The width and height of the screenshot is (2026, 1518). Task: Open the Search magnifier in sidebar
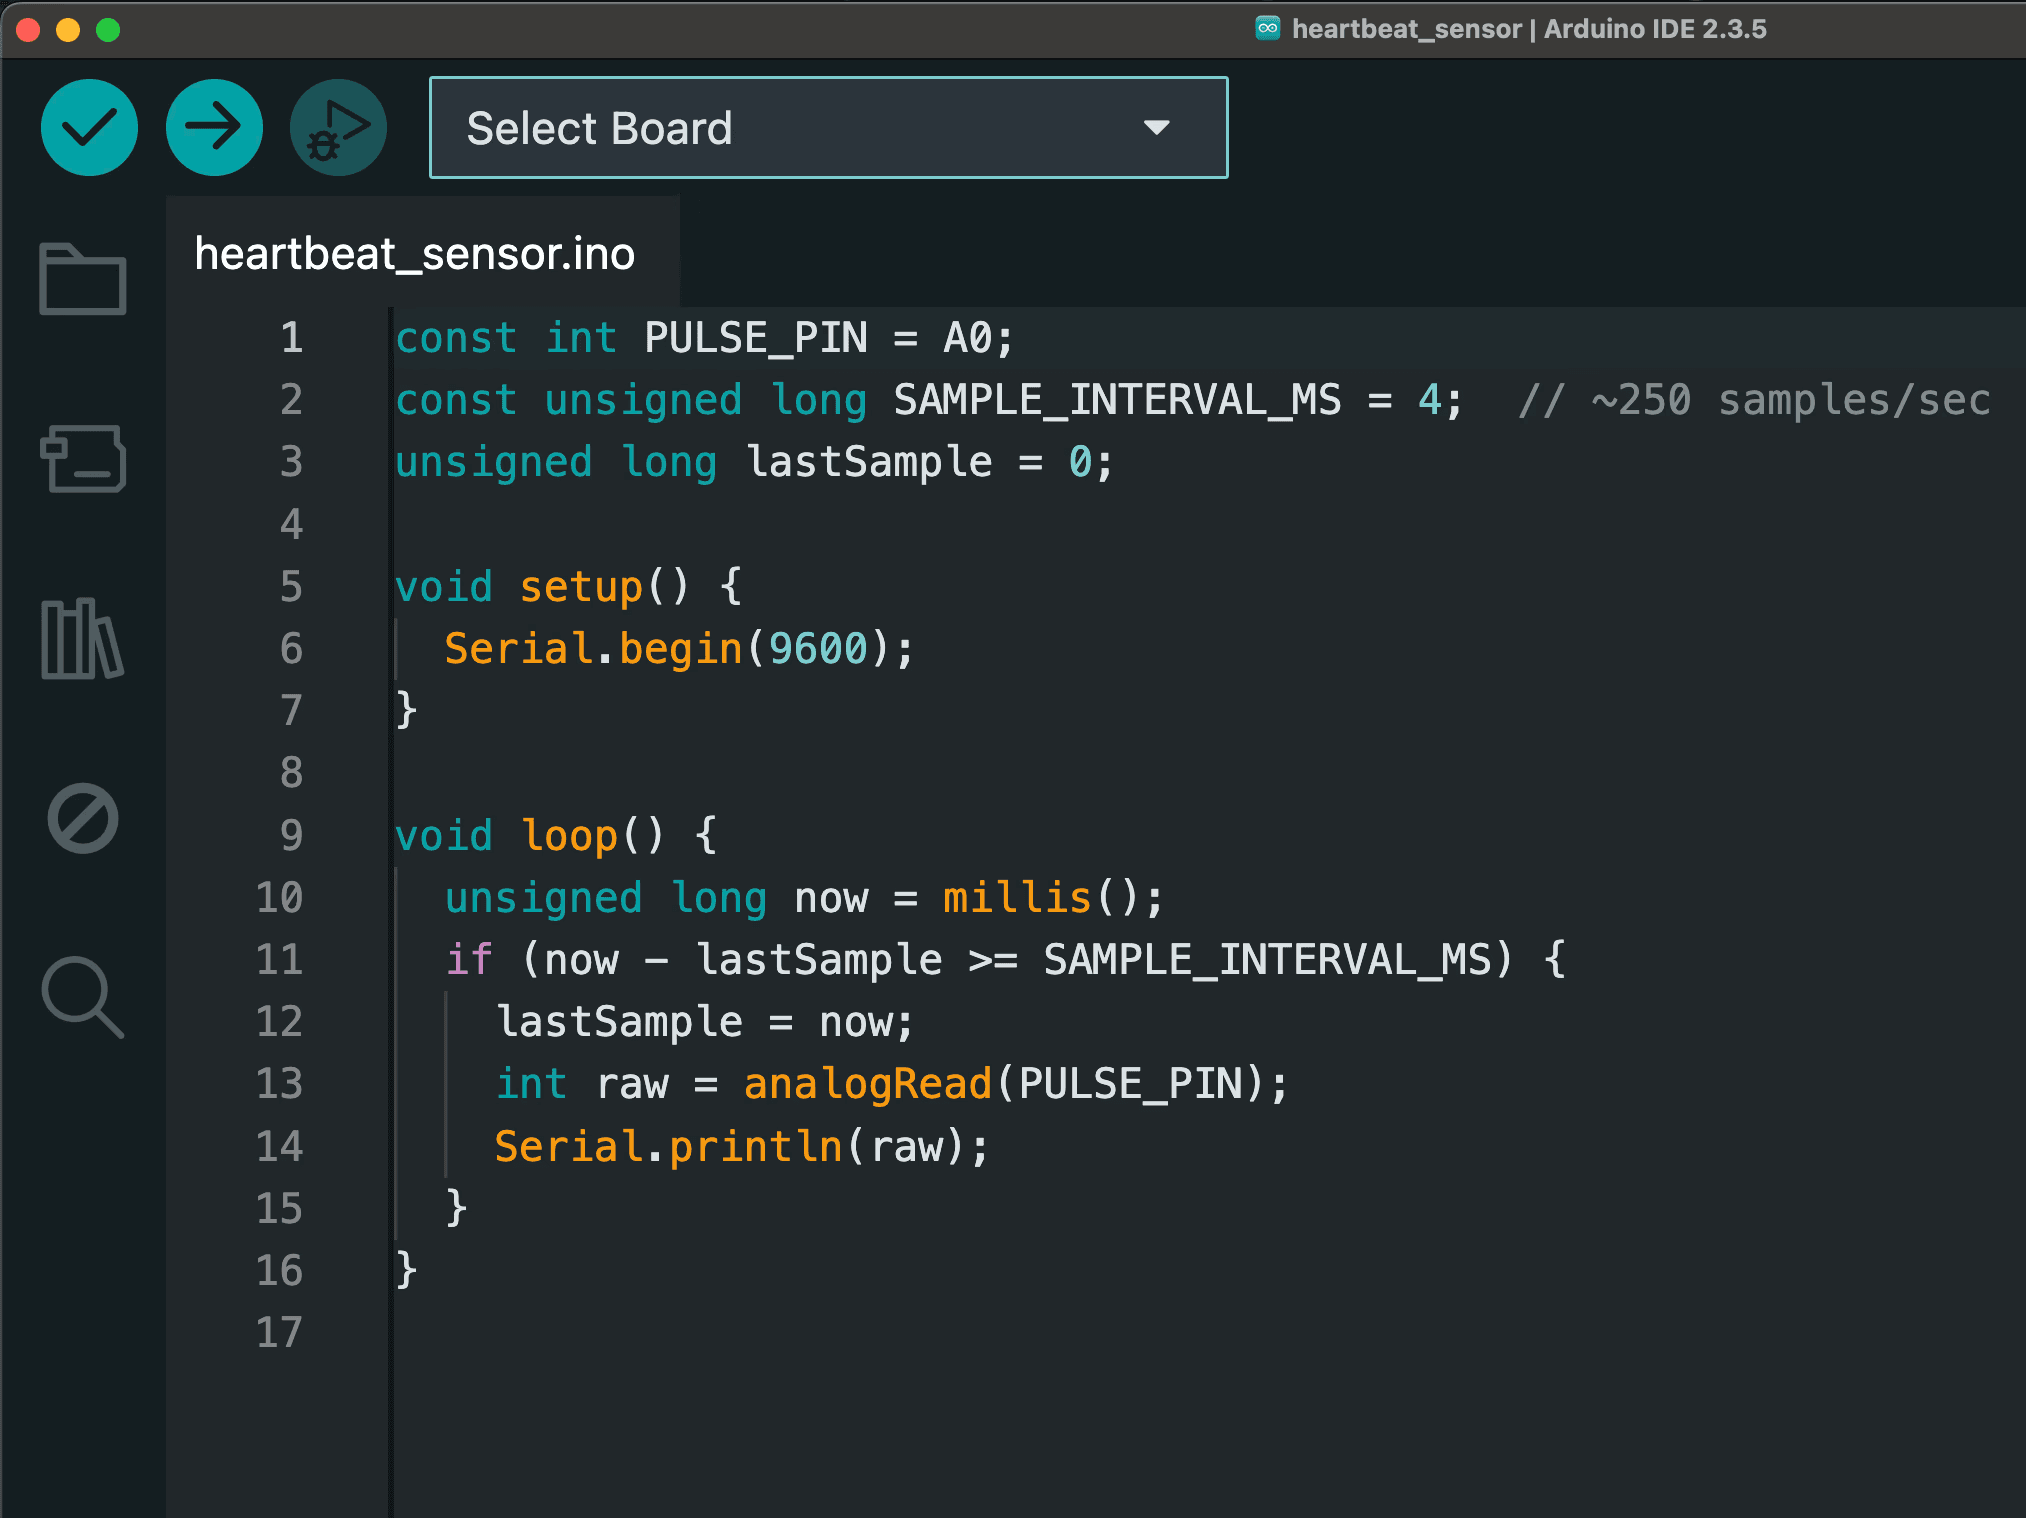coord(83,998)
